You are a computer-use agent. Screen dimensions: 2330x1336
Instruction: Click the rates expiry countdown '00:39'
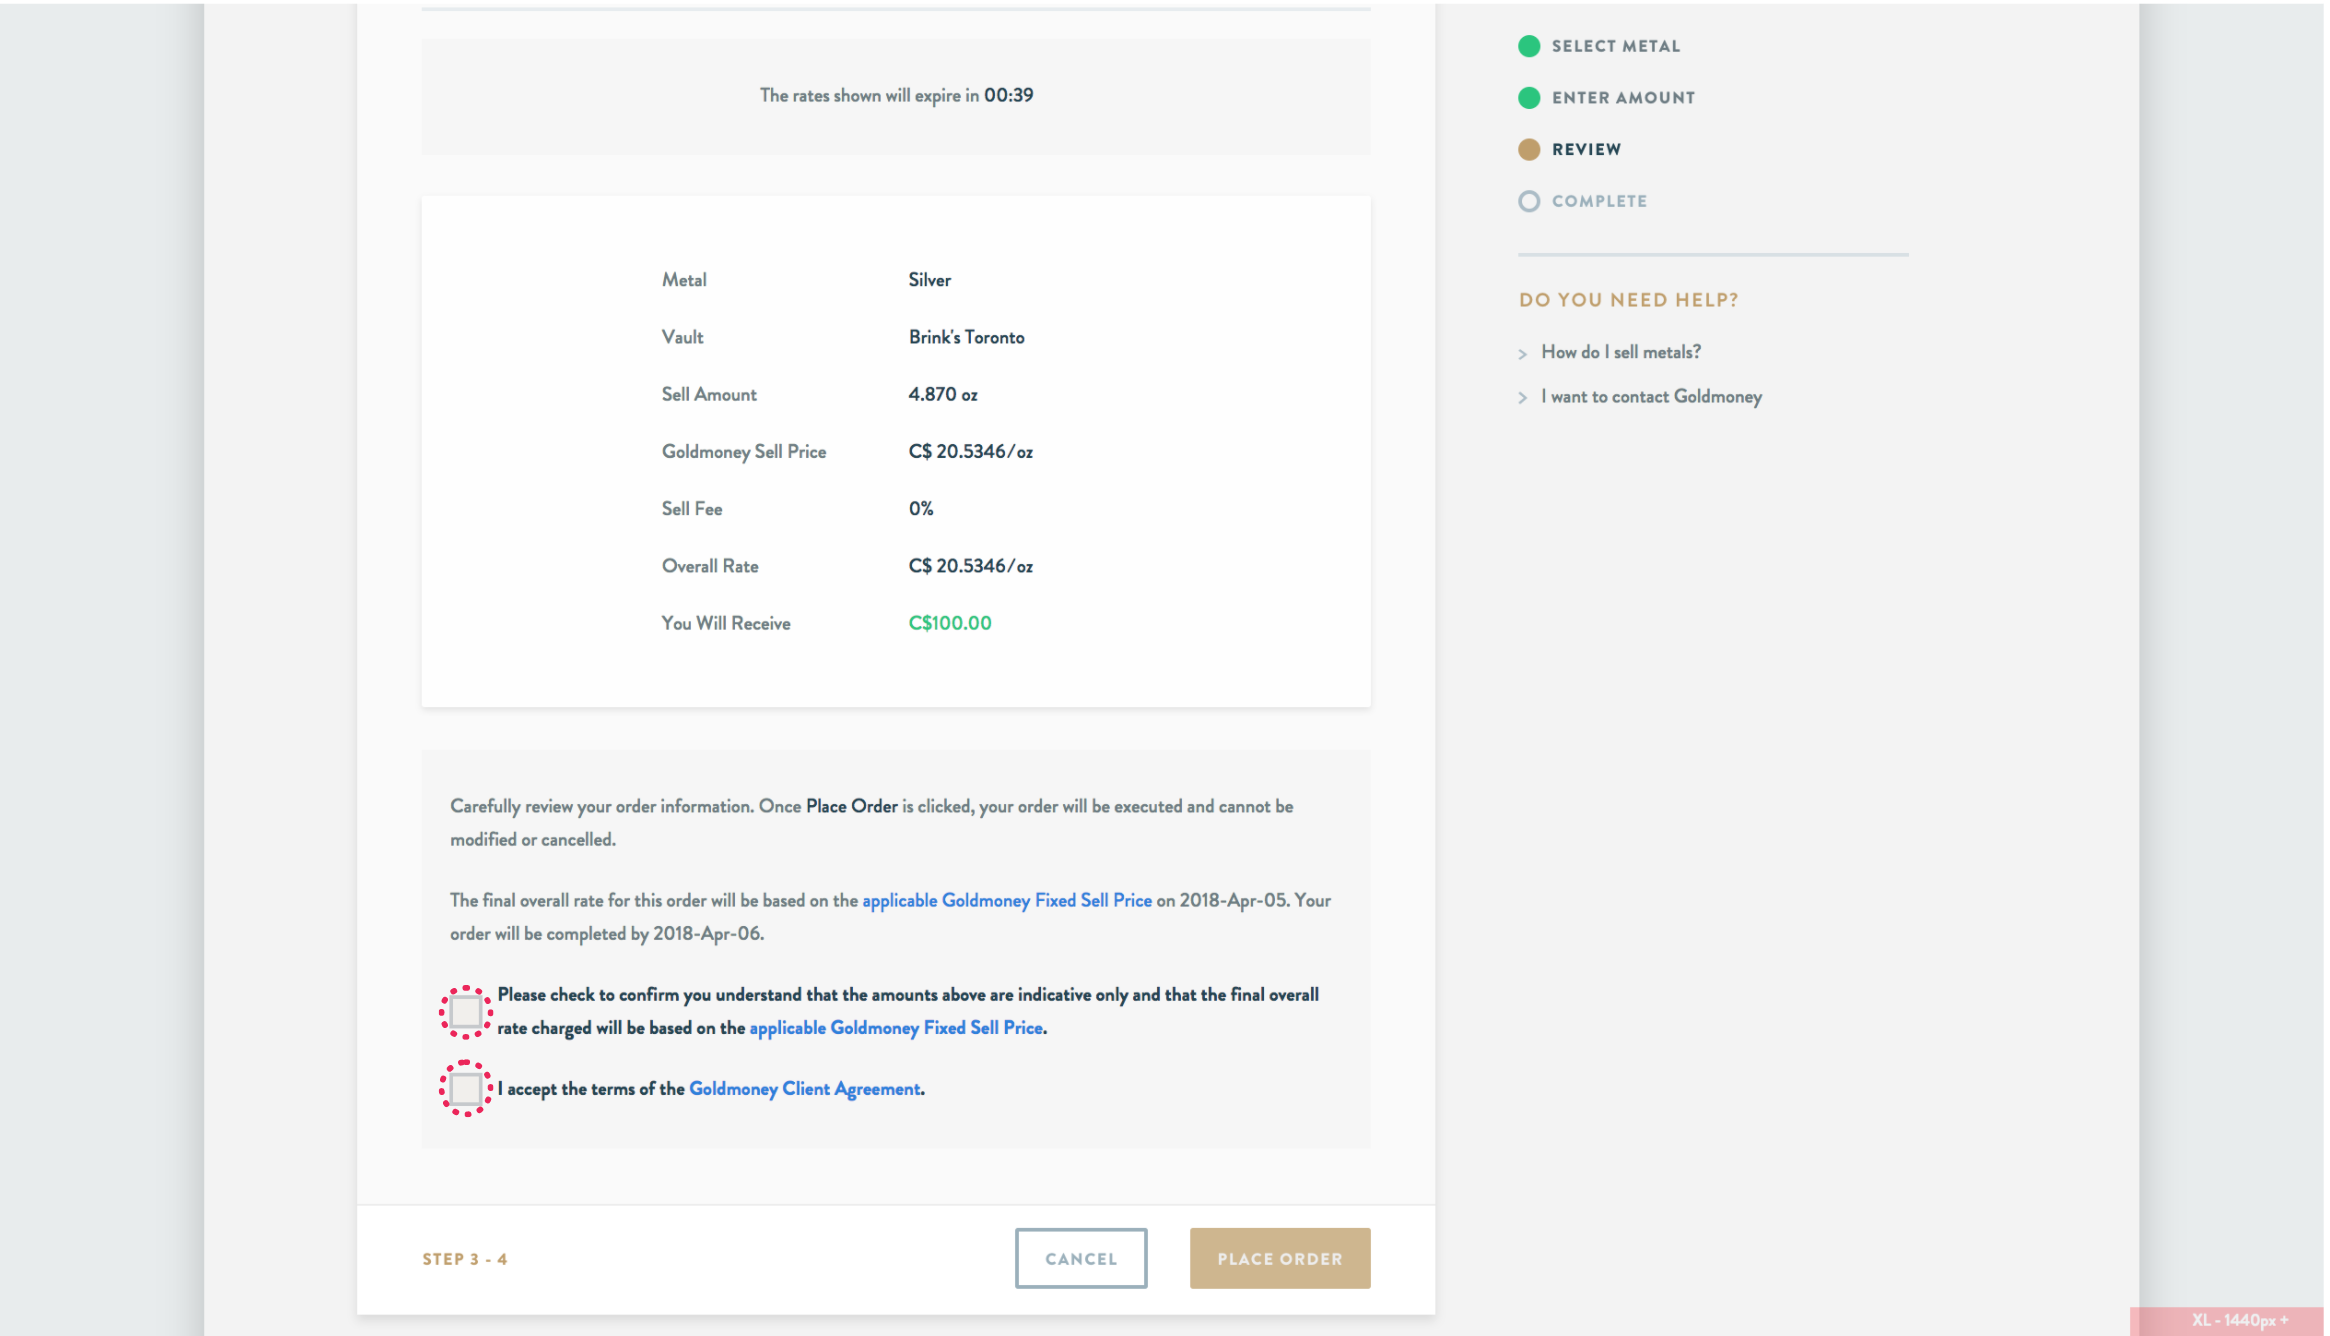[x=1009, y=95]
